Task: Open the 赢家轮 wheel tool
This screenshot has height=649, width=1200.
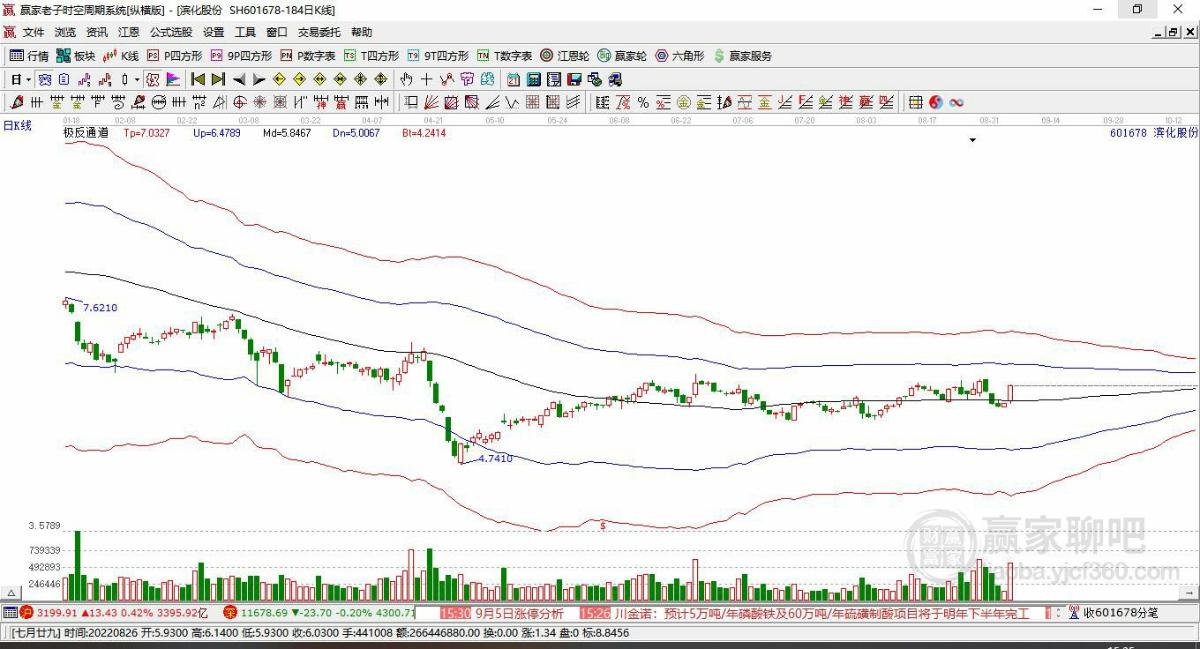Action: 623,56
